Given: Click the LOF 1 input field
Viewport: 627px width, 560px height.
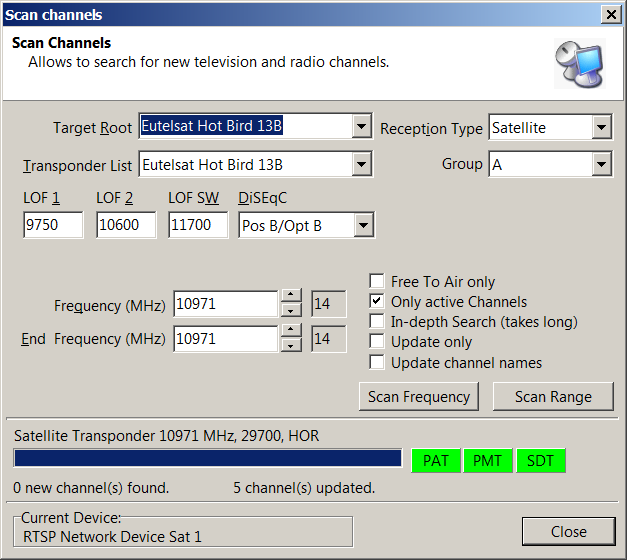Looking at the screenshot, I should tap(53, 225).
